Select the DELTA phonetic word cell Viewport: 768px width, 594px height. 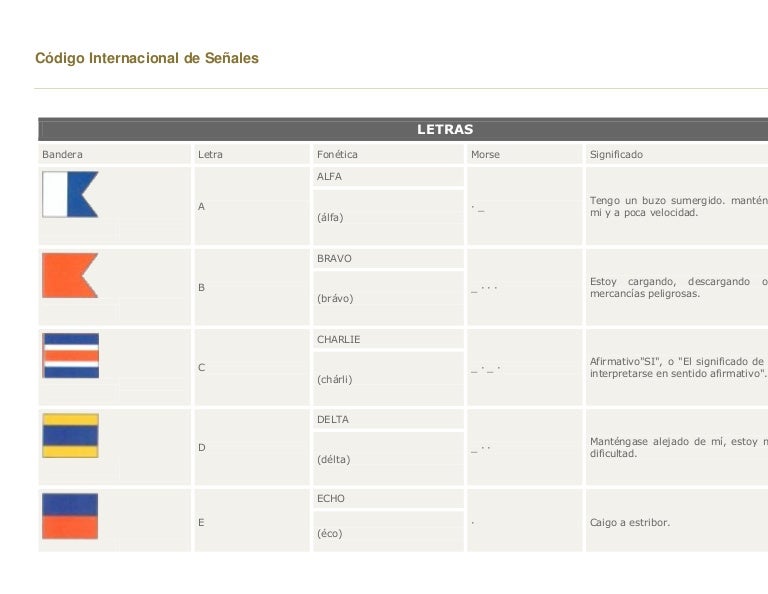(x=333, y=420)
